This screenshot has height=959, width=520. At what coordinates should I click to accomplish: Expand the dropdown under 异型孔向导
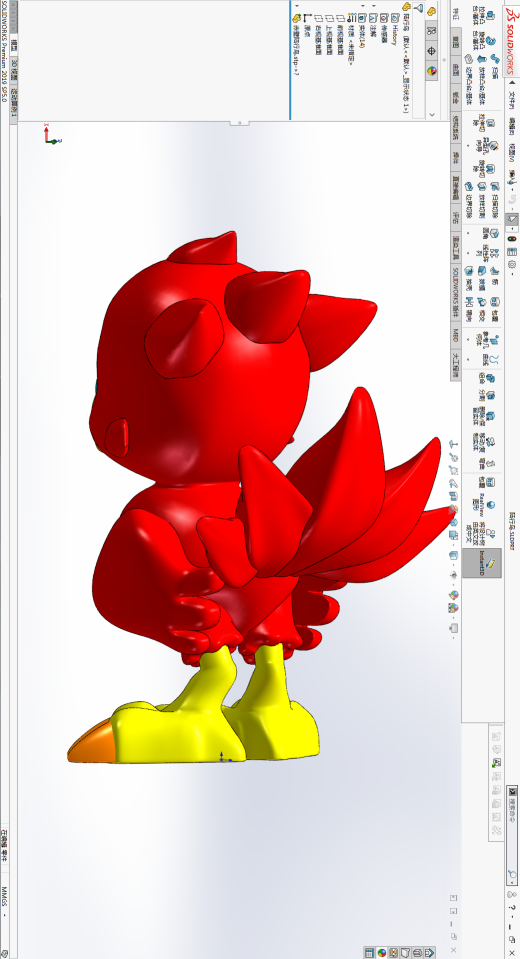[468, 146]
